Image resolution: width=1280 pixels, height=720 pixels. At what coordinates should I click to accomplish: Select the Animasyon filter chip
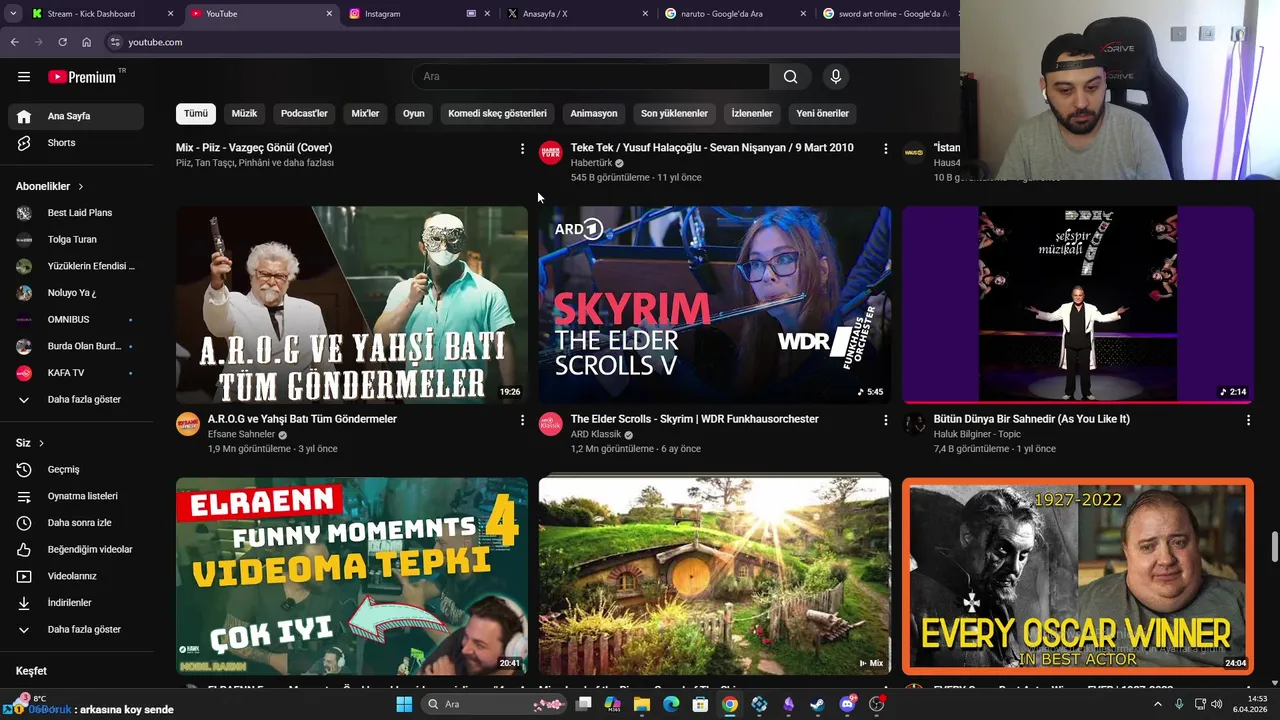tap(594, 114)
